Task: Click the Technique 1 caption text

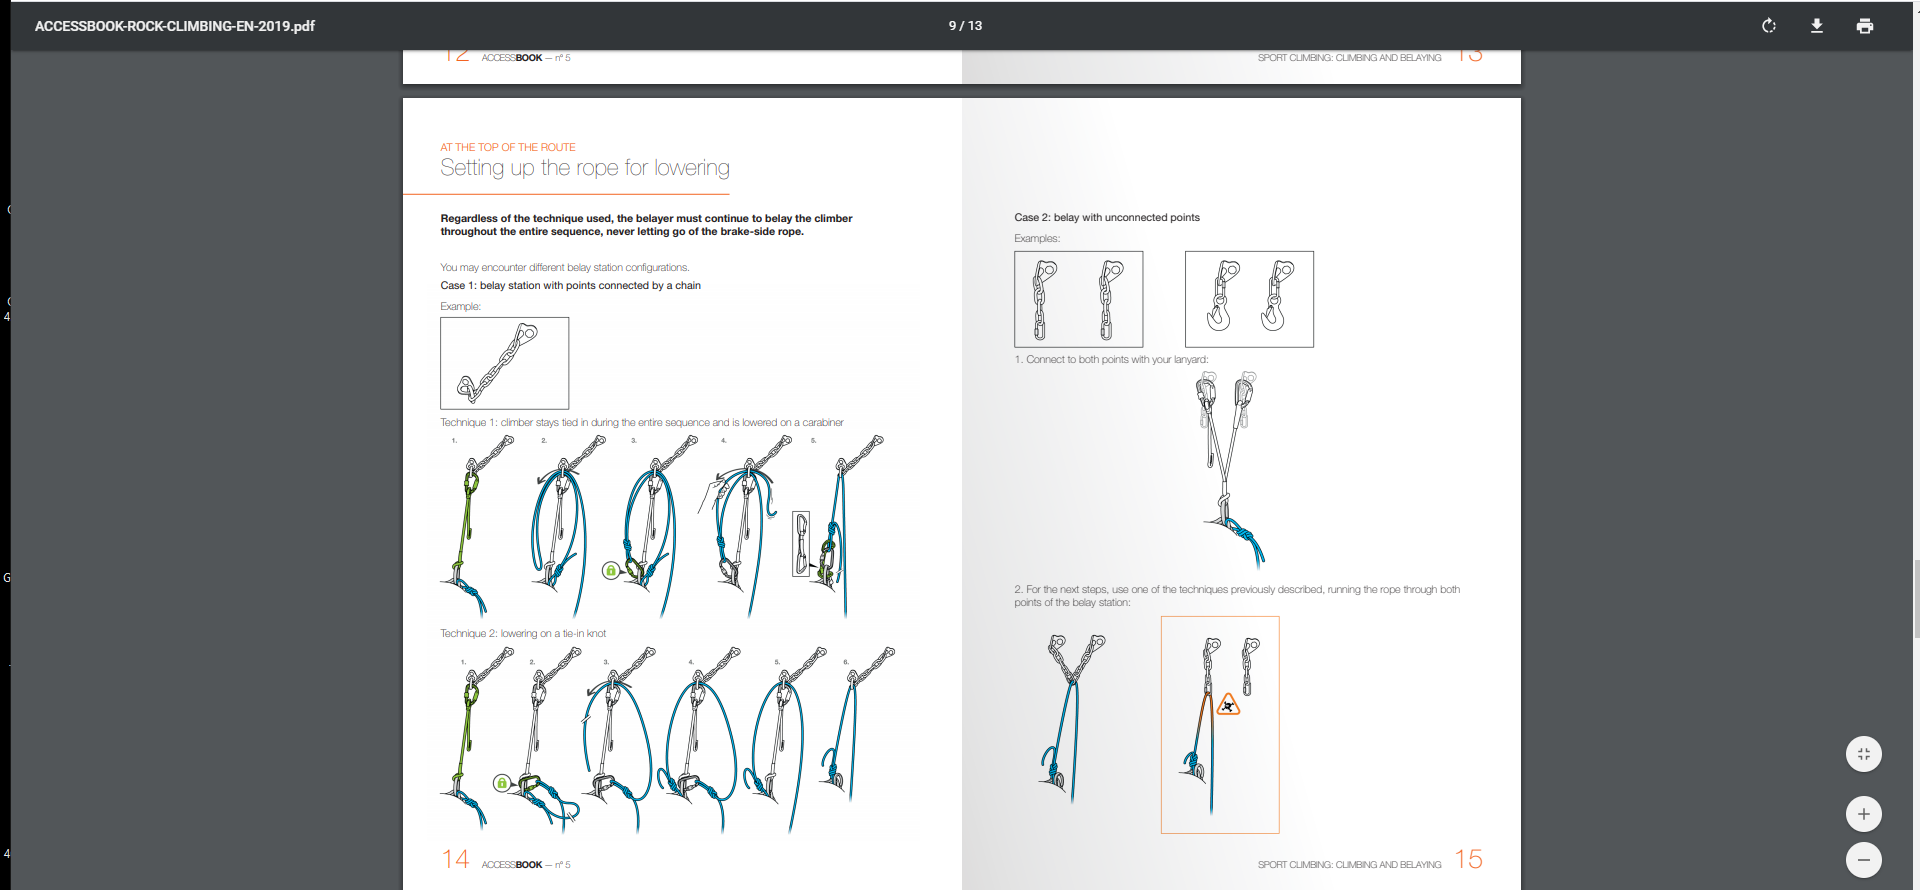Action: click(x=642, y=422)
